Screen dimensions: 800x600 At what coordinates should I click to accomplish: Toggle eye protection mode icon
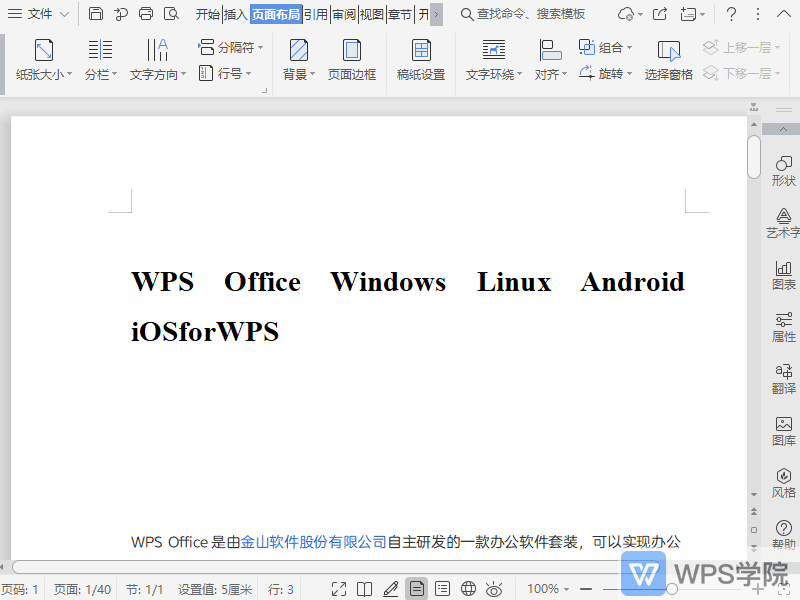click(494, 589)
